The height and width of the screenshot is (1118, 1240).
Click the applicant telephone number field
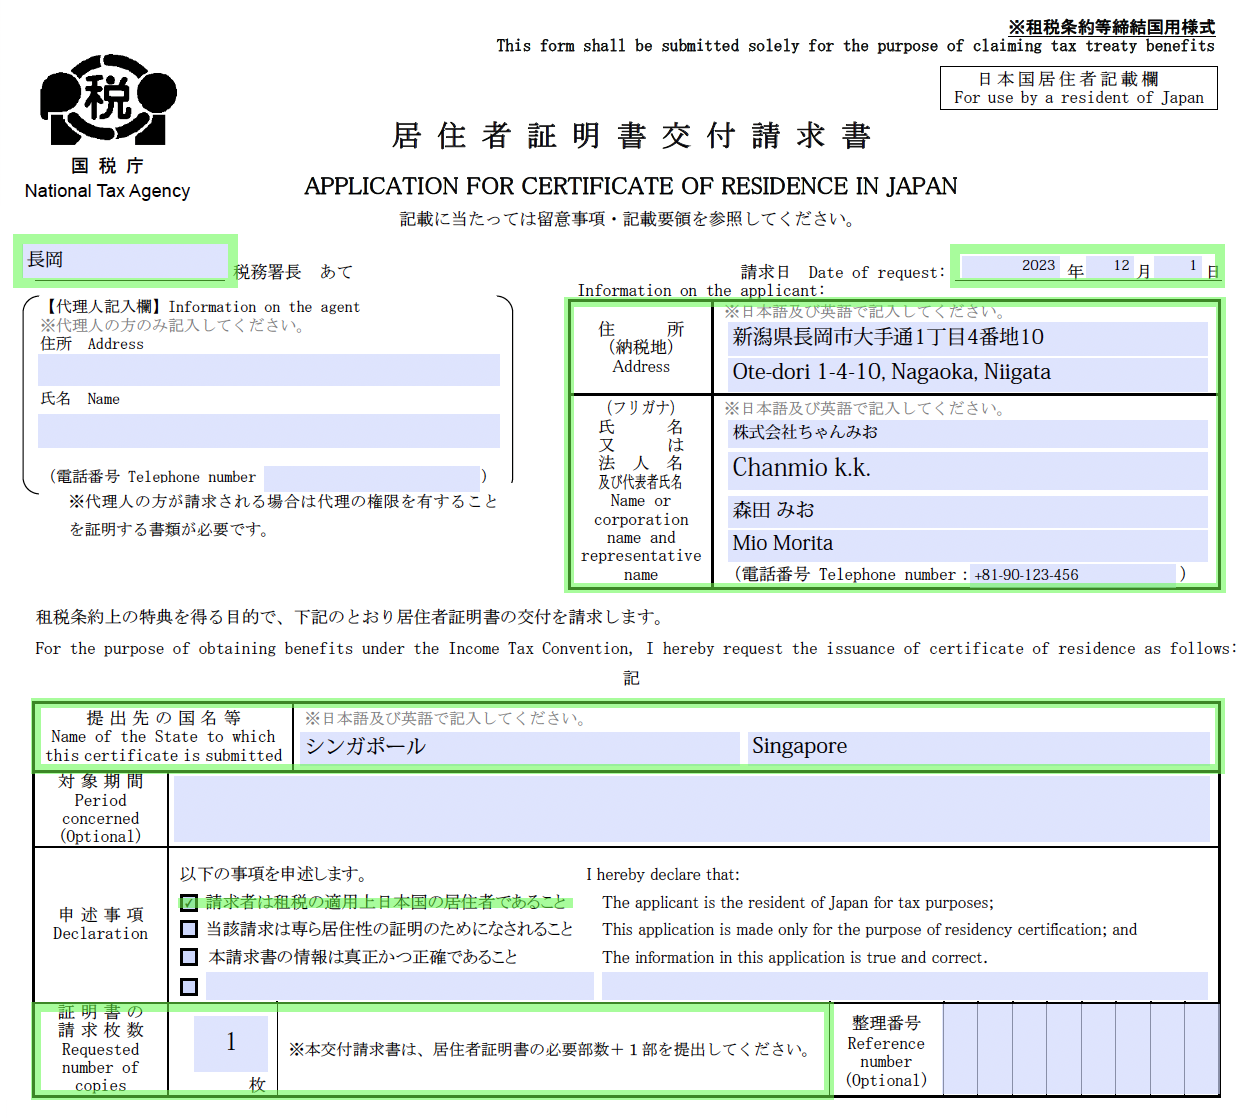click(1072, 575)
